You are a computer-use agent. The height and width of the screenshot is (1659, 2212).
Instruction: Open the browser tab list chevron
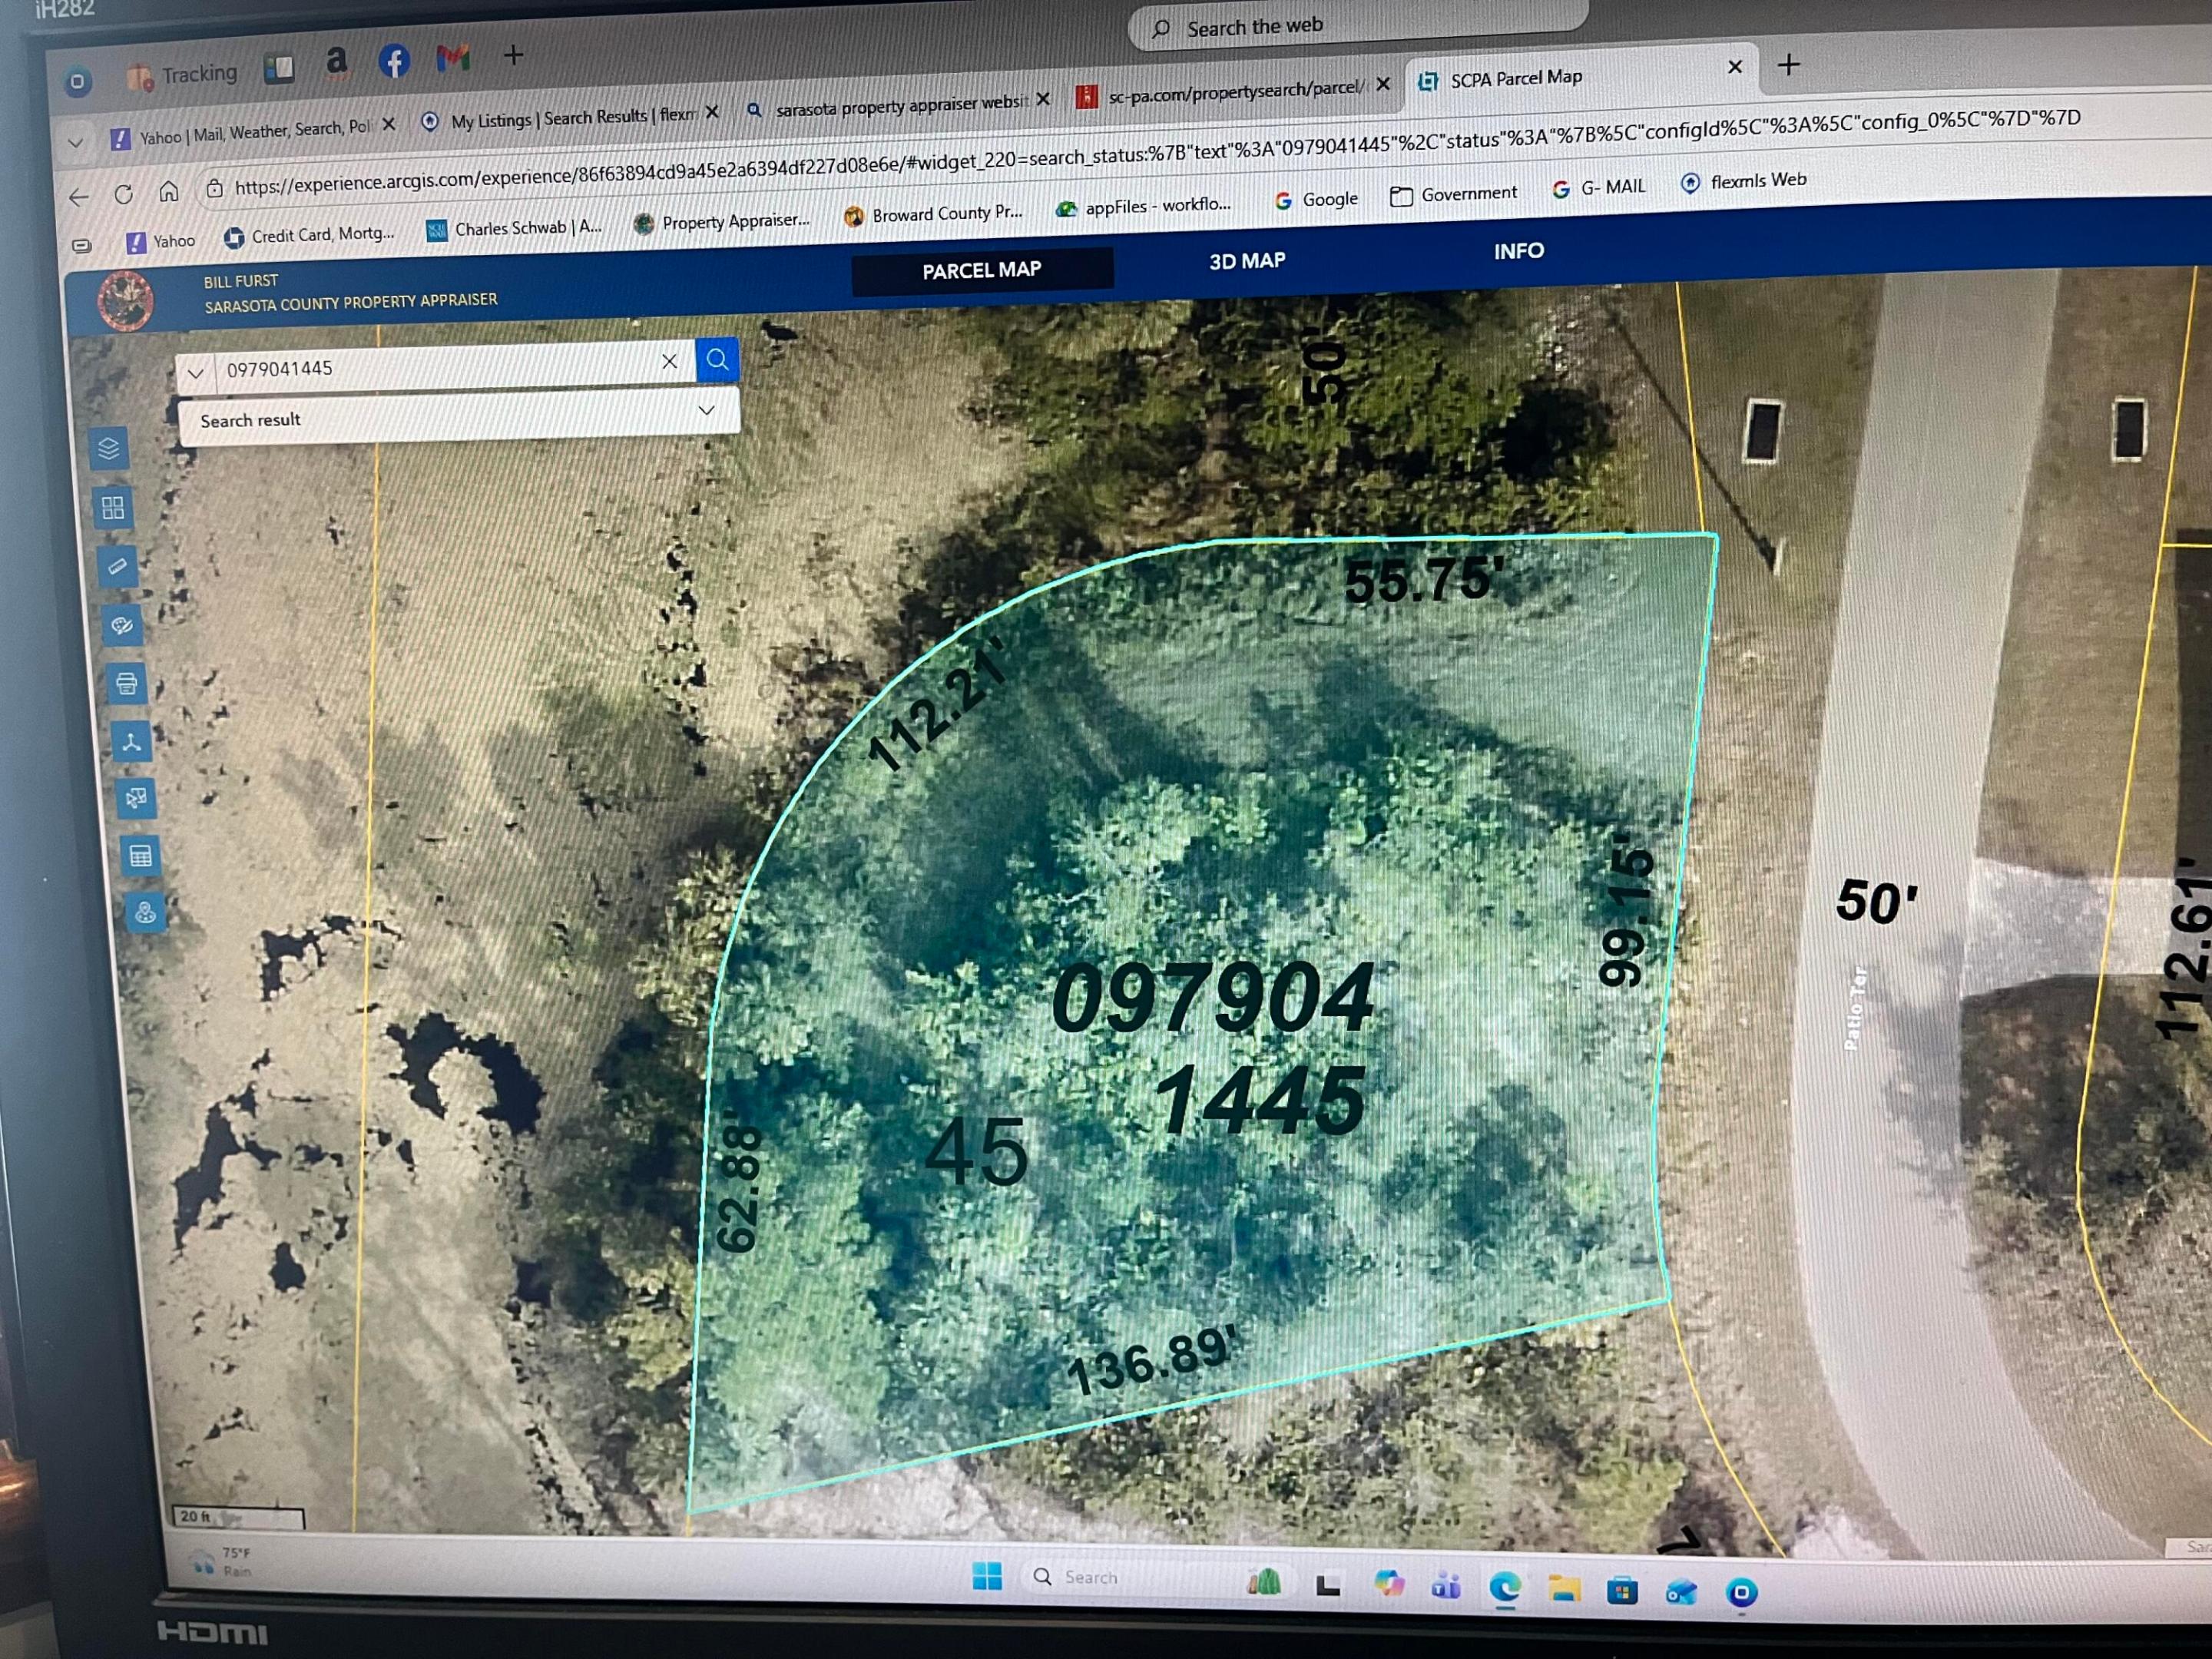(x=75, y=142)
